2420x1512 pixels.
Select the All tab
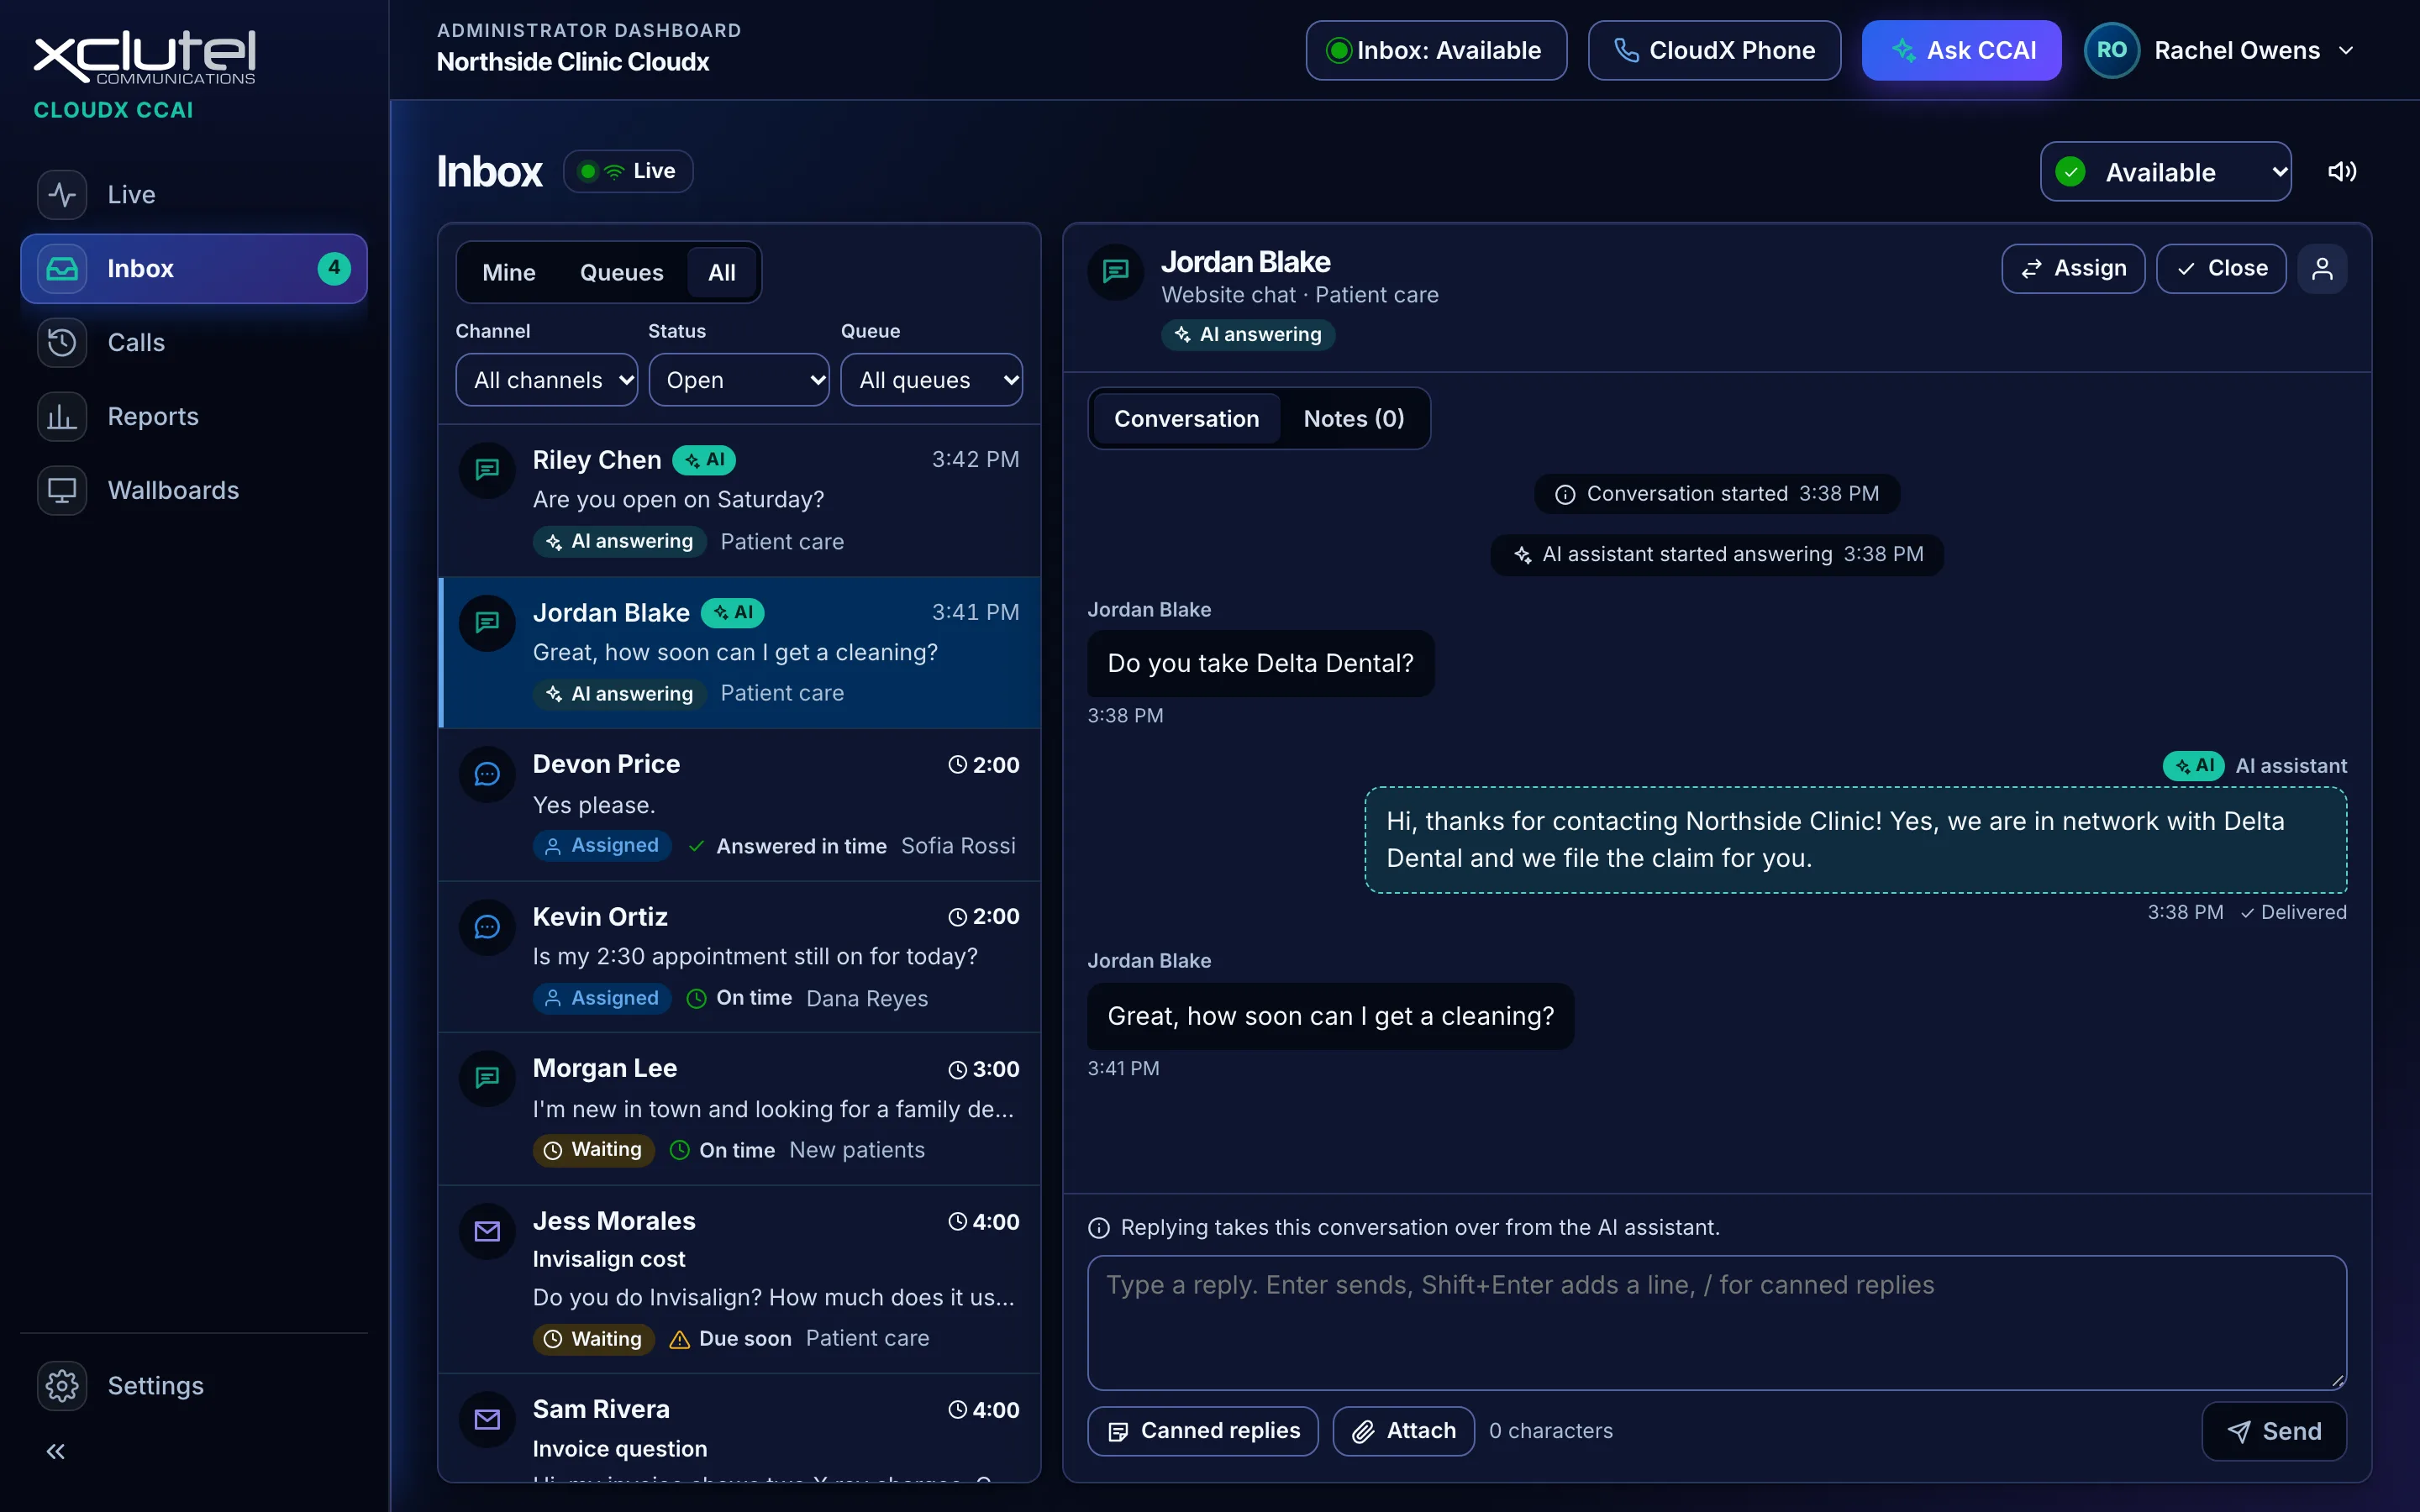pyautogui.click(x=722, y=272)
